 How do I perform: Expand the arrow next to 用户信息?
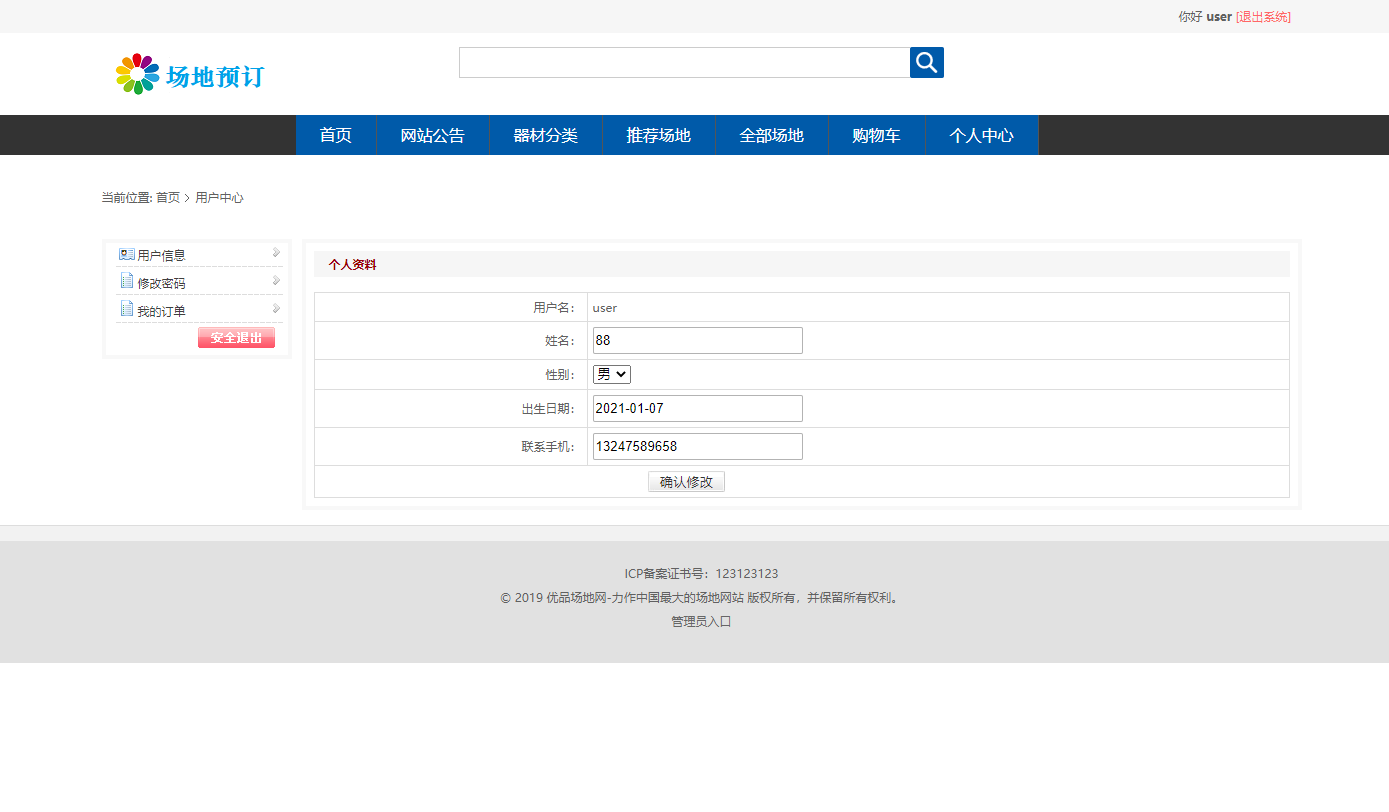pos(275,253)
